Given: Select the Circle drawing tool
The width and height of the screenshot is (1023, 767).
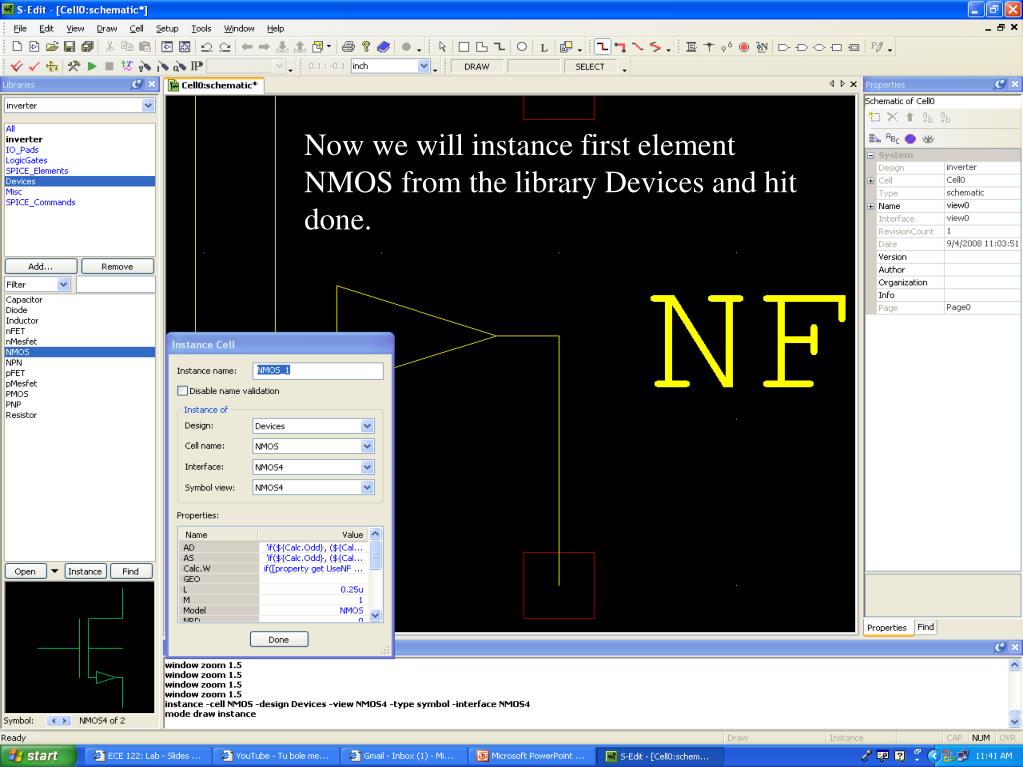Looking at the screenshot, I should (x=521, y=46).
